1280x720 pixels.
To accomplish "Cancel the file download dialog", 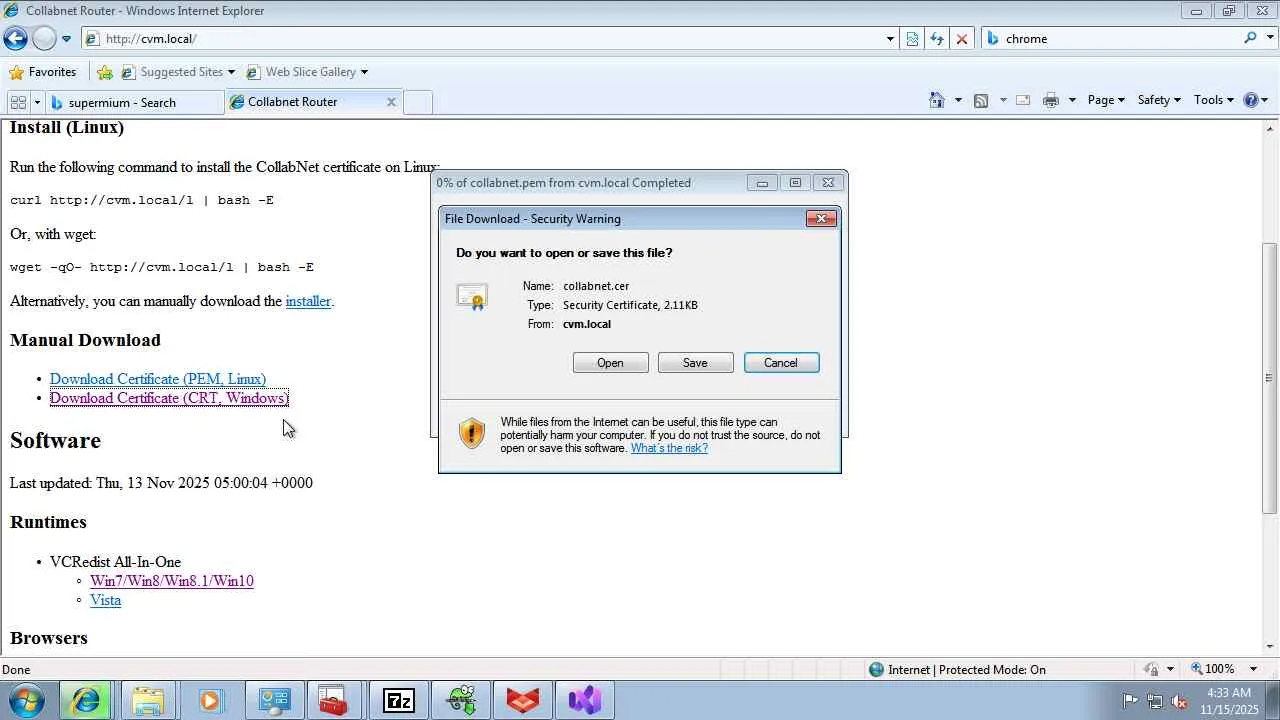I will pos(781,363).
